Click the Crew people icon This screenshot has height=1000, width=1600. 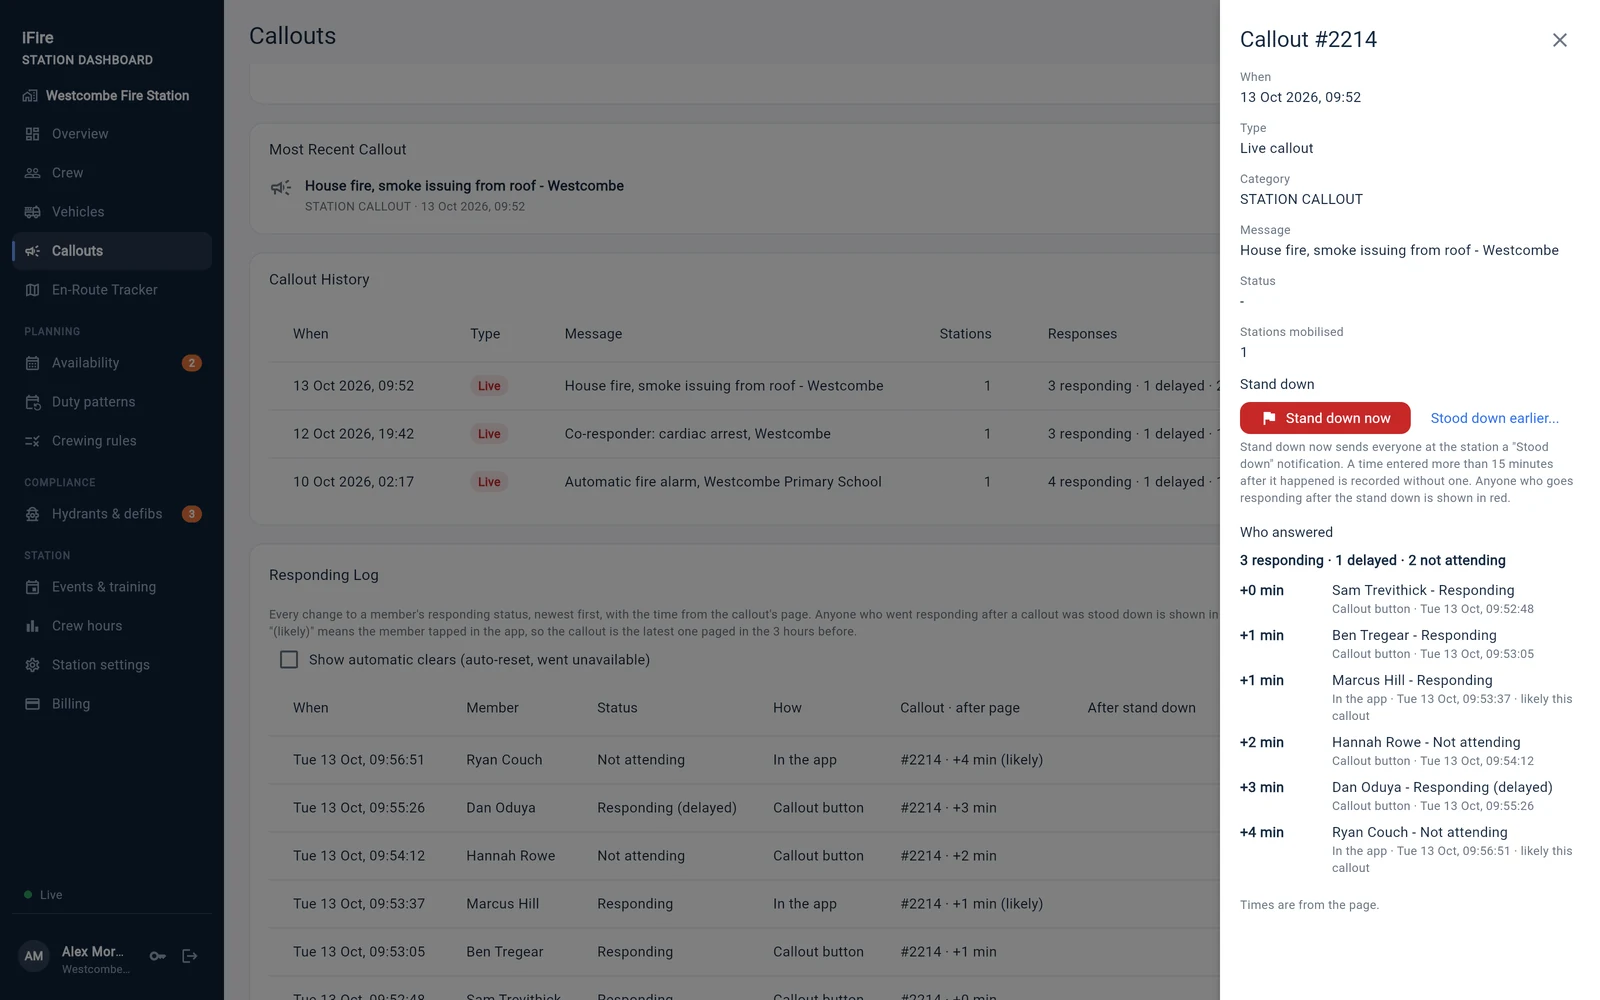coord(32,173)
